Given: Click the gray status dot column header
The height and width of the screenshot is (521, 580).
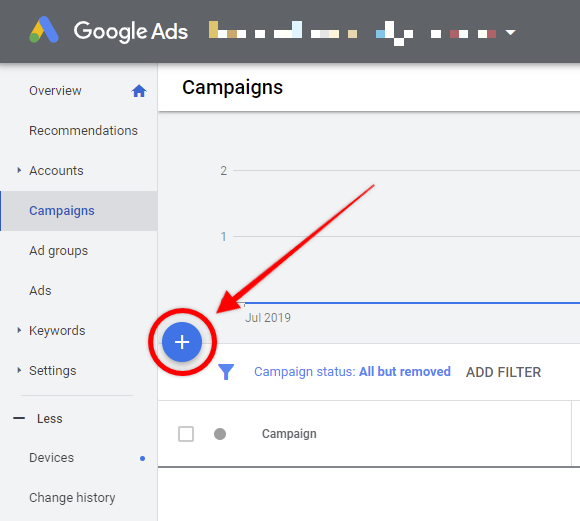Looking at the screenshot, I should pos(220,434).
